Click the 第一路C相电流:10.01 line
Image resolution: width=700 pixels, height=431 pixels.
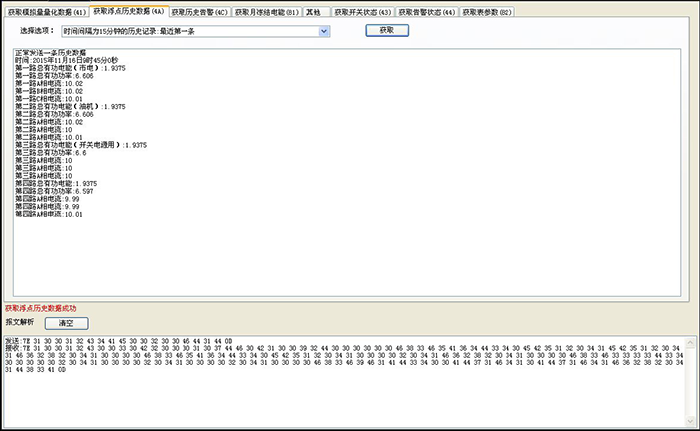point(49,99)
